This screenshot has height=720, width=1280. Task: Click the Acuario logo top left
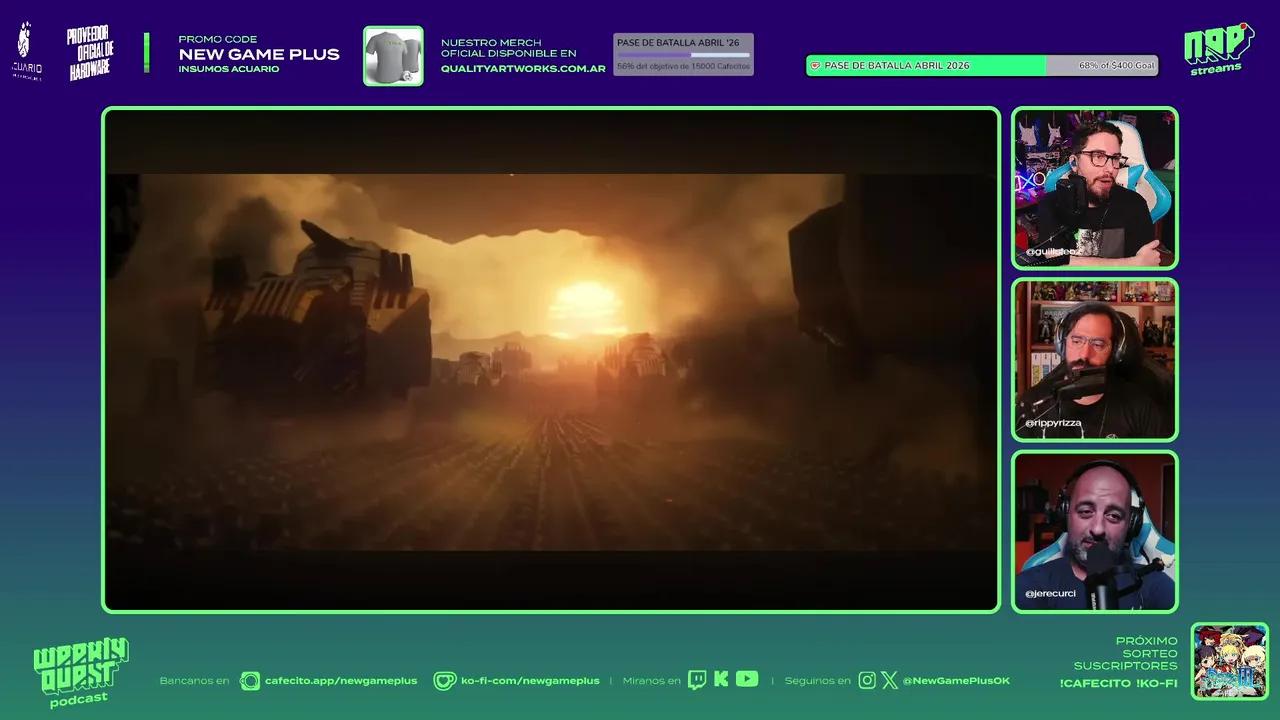point(25,46)
